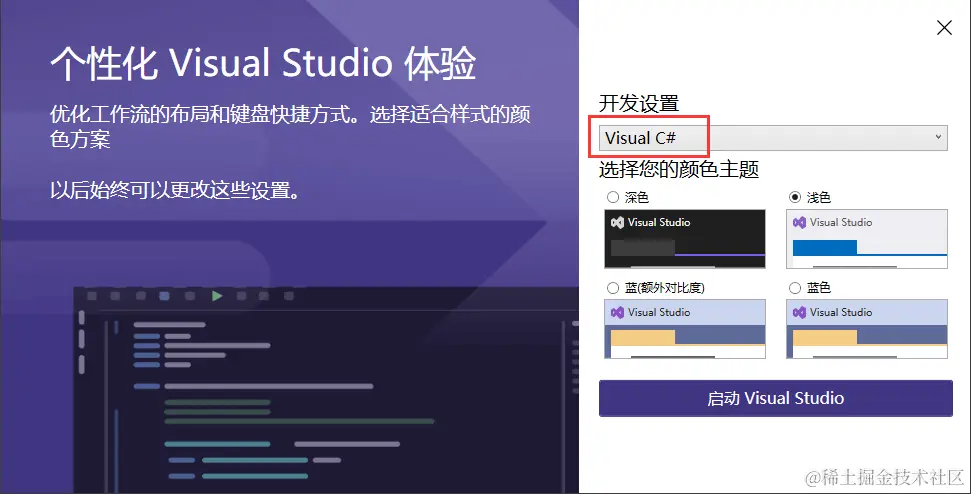Viewport: 971px width, 494px height.
Task: Select the 深色 dark theme radio button
Action: tap(613, 197)
